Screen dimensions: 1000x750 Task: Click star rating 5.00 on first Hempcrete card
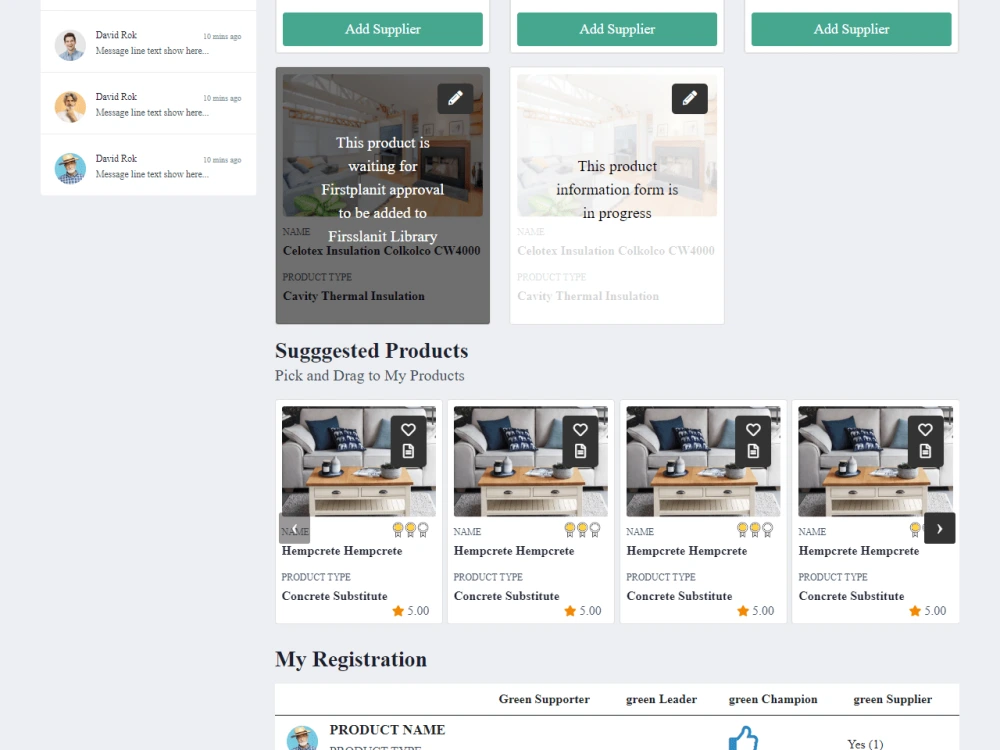(411, 611)
